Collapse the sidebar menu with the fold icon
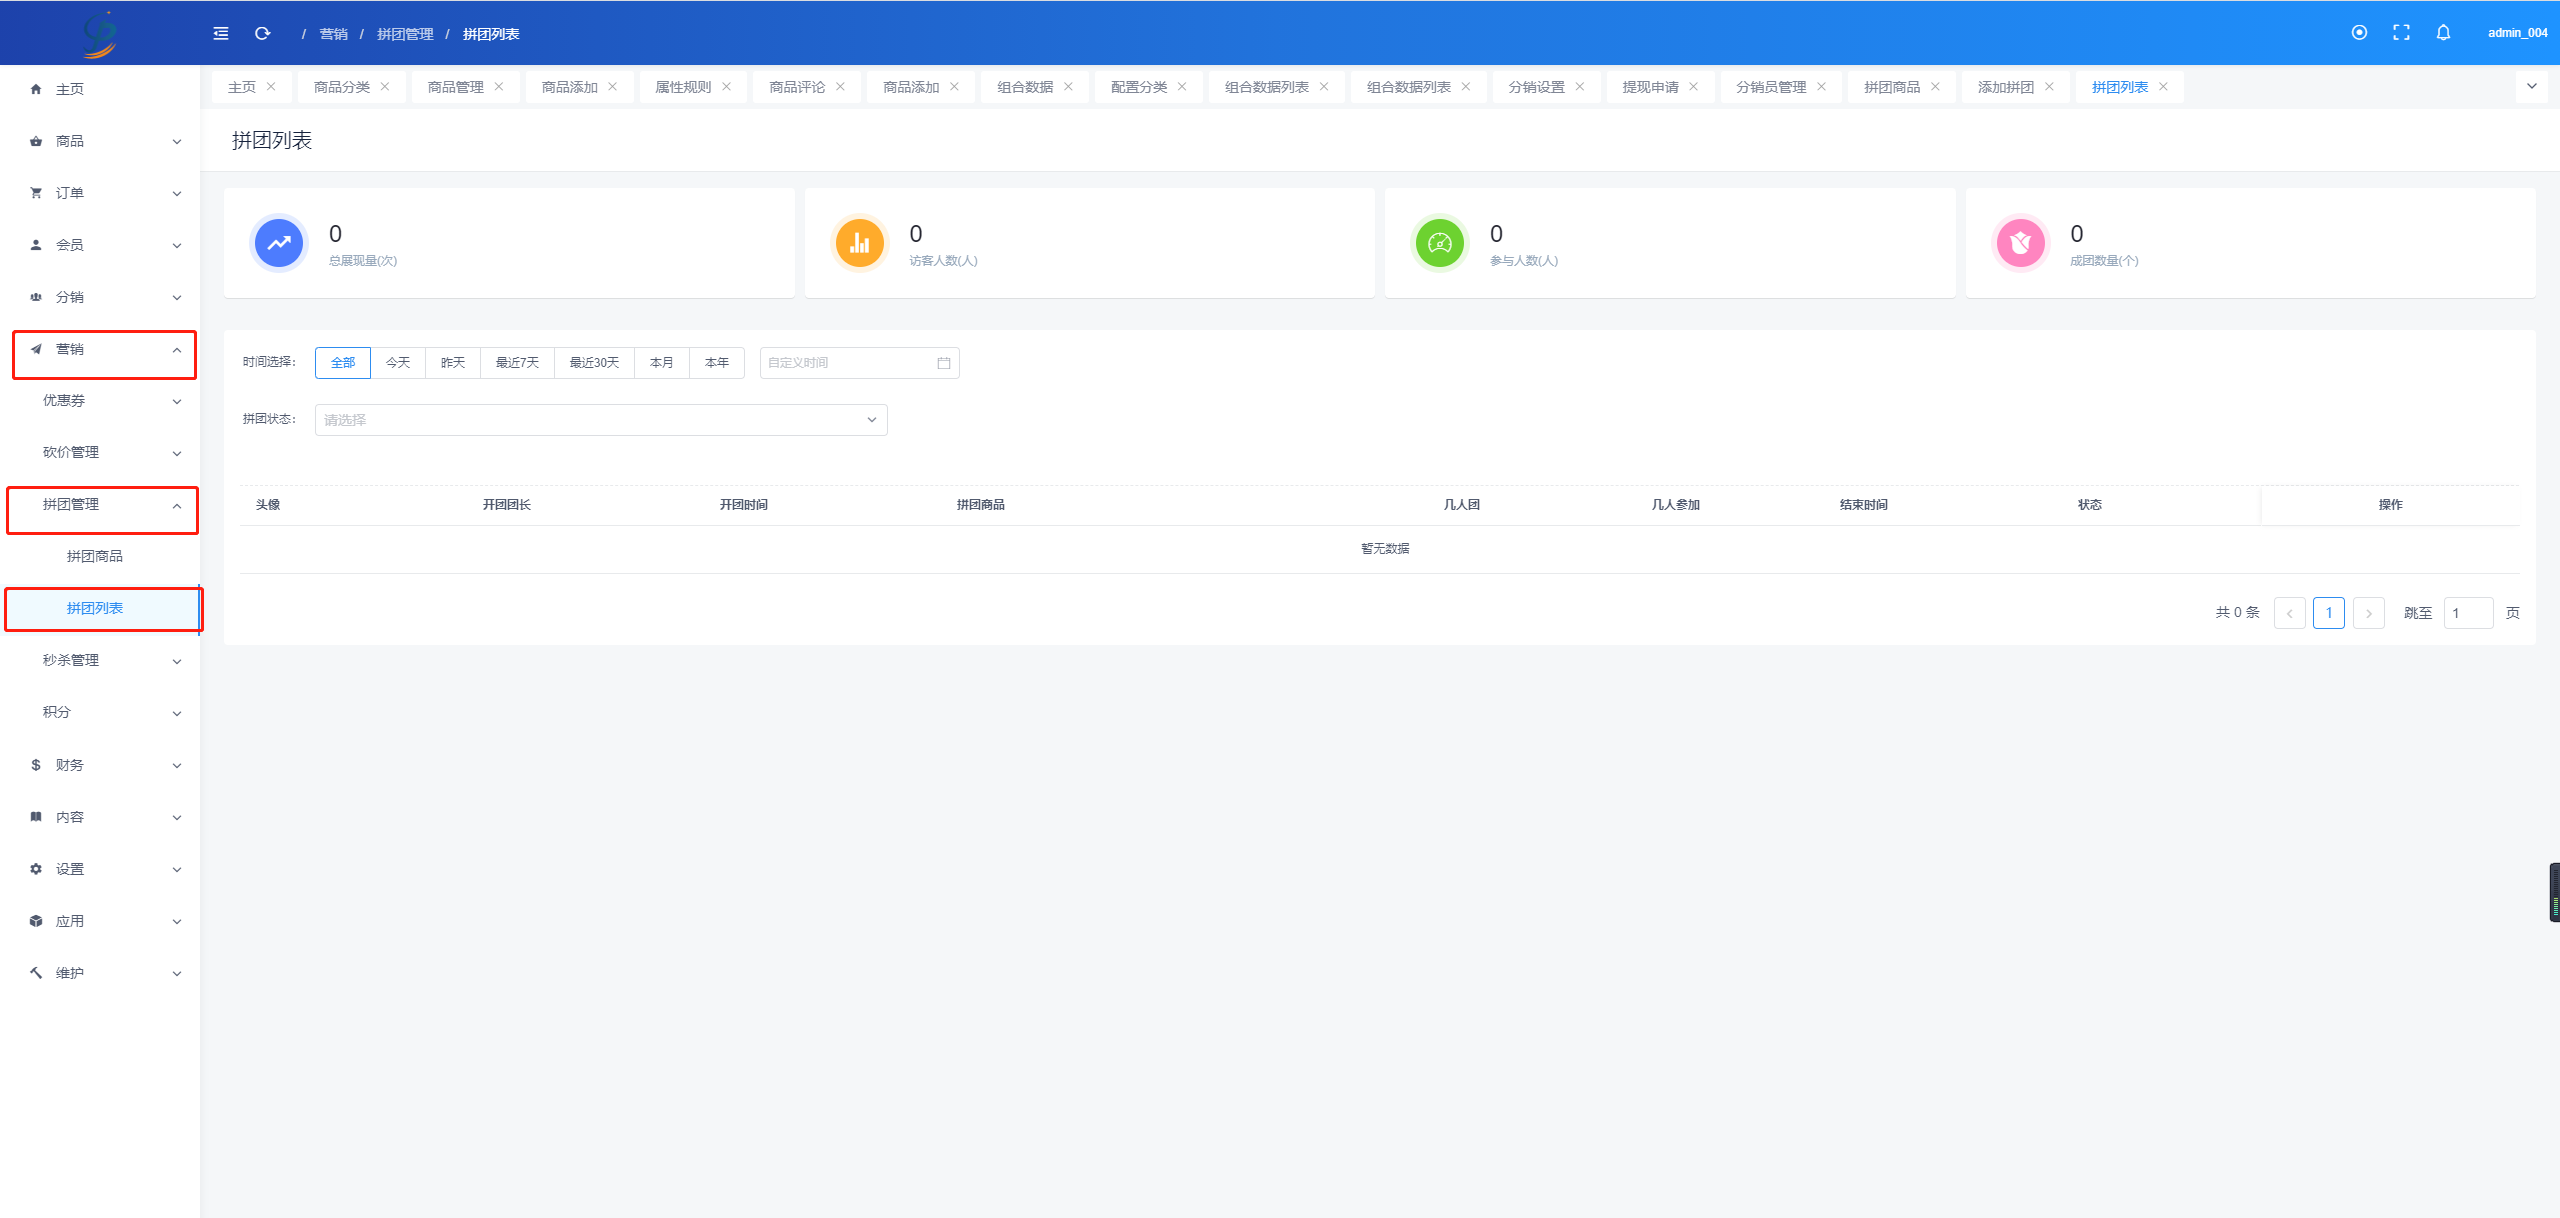This screenshot has width=2560, height=1218. click(221, 34)
